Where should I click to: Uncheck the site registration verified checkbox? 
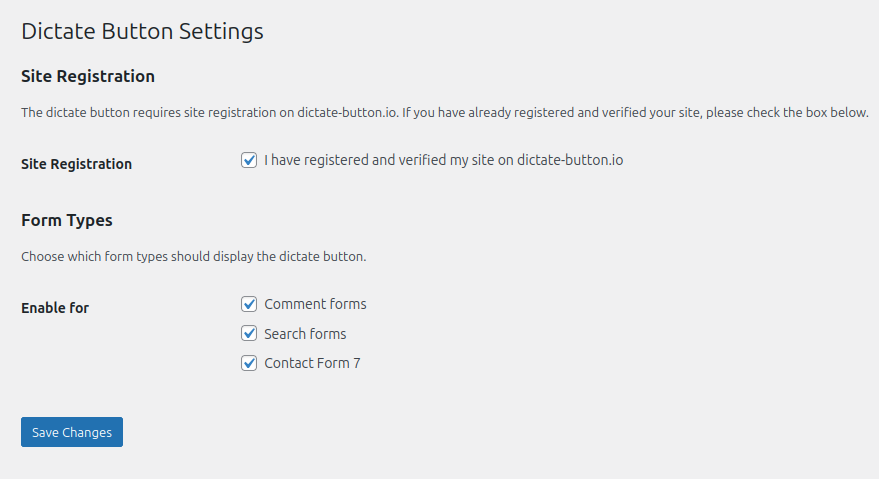[x=249, y=160]
